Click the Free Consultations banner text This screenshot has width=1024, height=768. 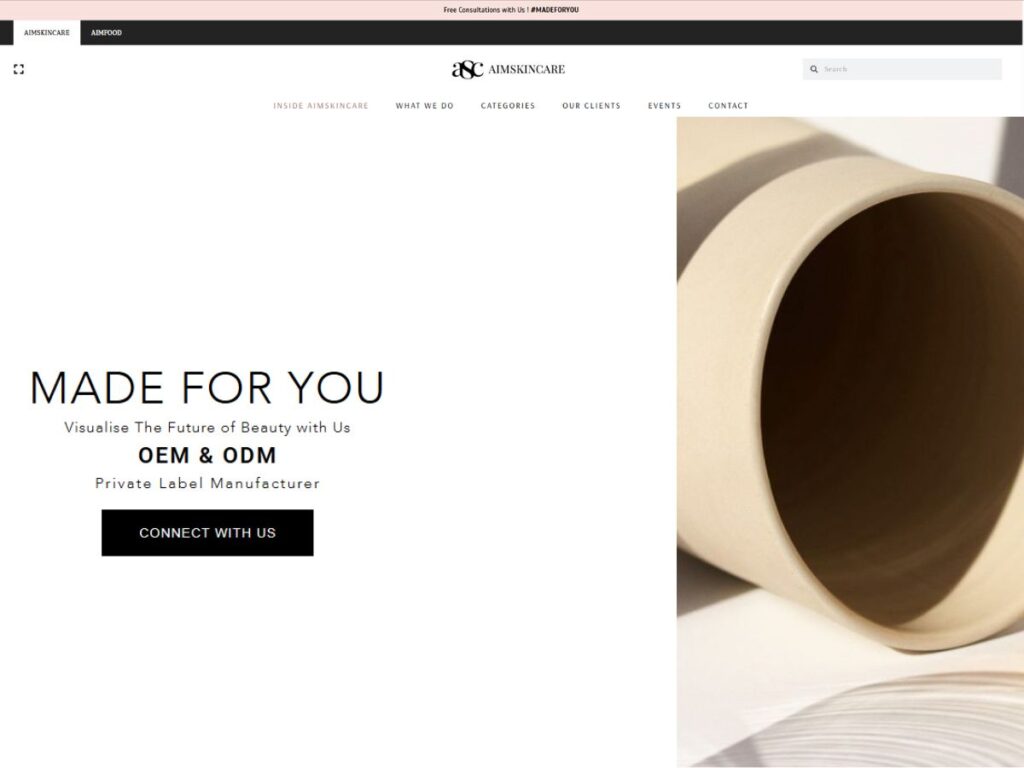pos(486,10)
